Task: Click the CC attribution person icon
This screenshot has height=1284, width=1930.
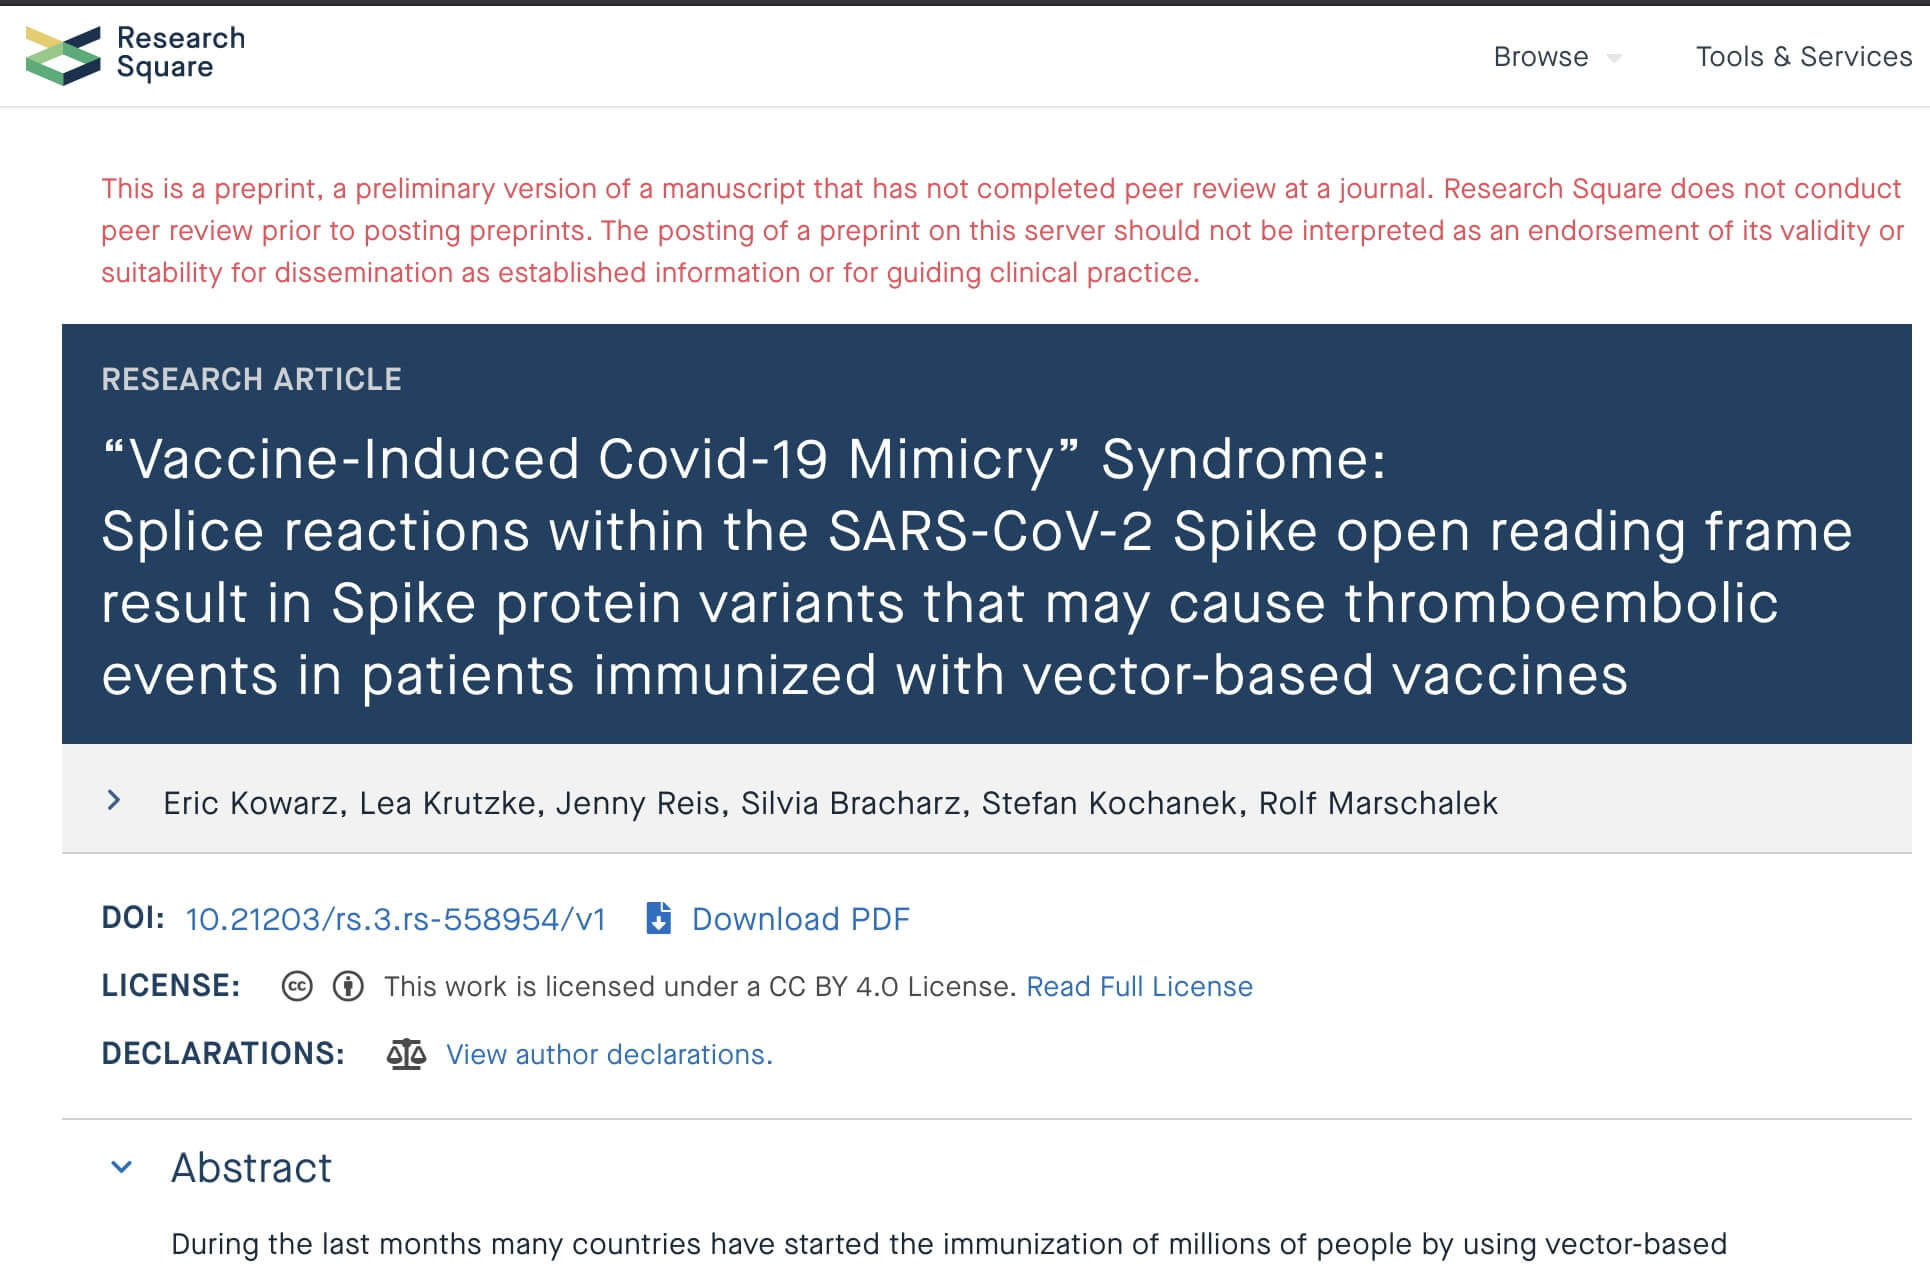Action: click(x=348, y=987)
